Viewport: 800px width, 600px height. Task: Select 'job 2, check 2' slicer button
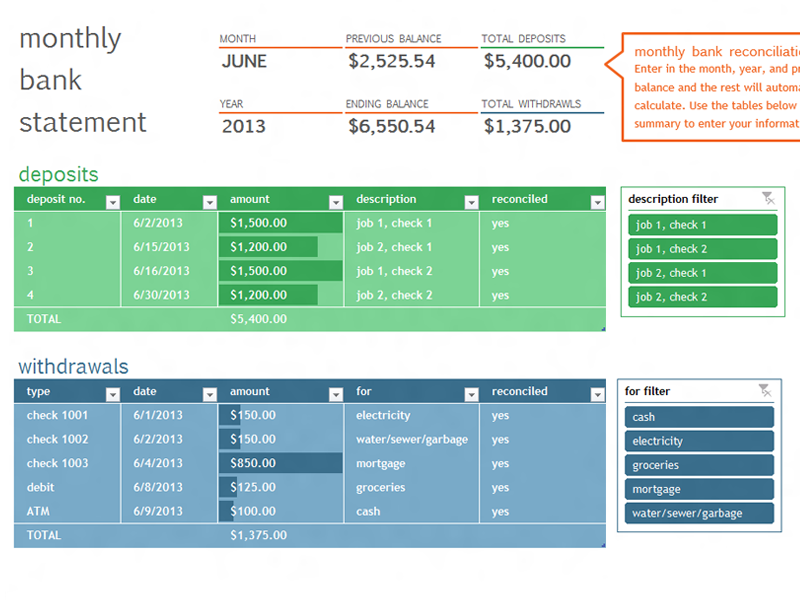[703, 297]
